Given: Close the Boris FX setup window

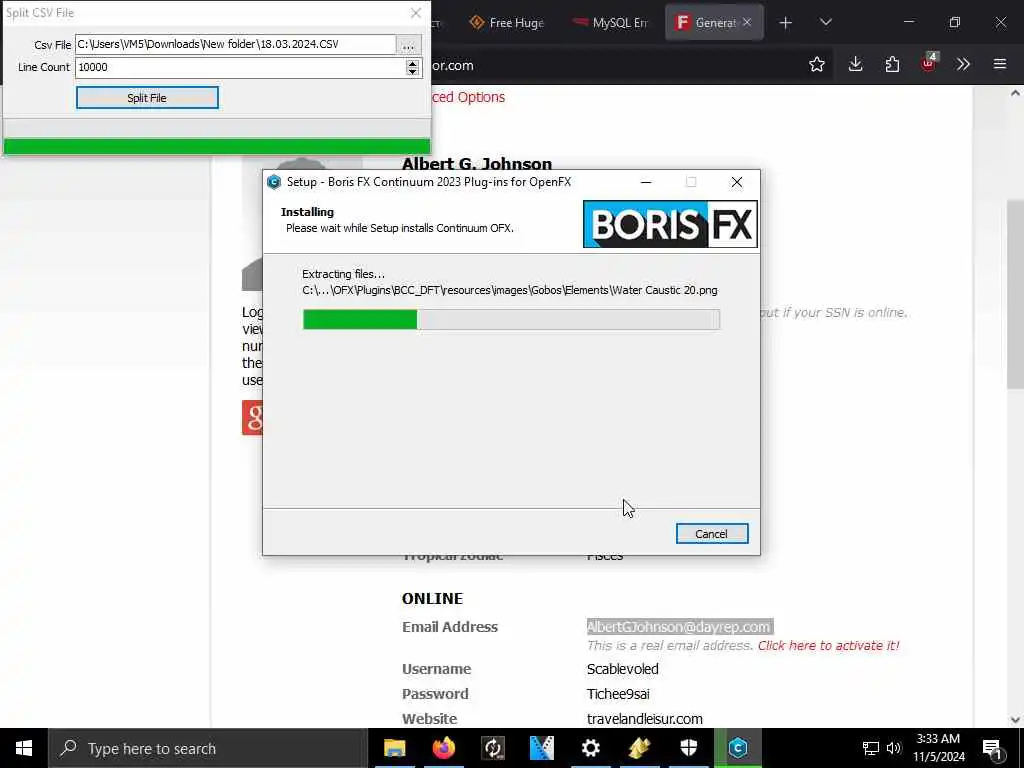Looking at the screenshot, I should coord(737,182).
